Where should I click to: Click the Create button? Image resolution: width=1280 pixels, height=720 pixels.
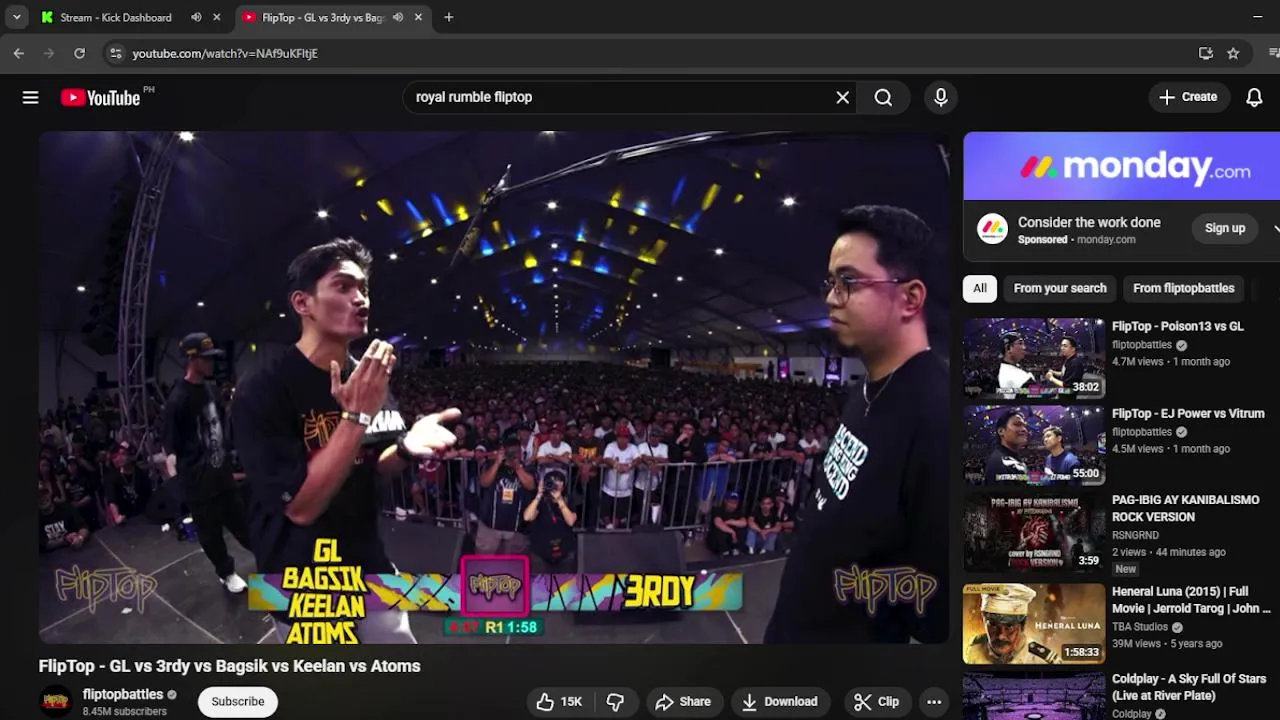[x=1188, y=97]
